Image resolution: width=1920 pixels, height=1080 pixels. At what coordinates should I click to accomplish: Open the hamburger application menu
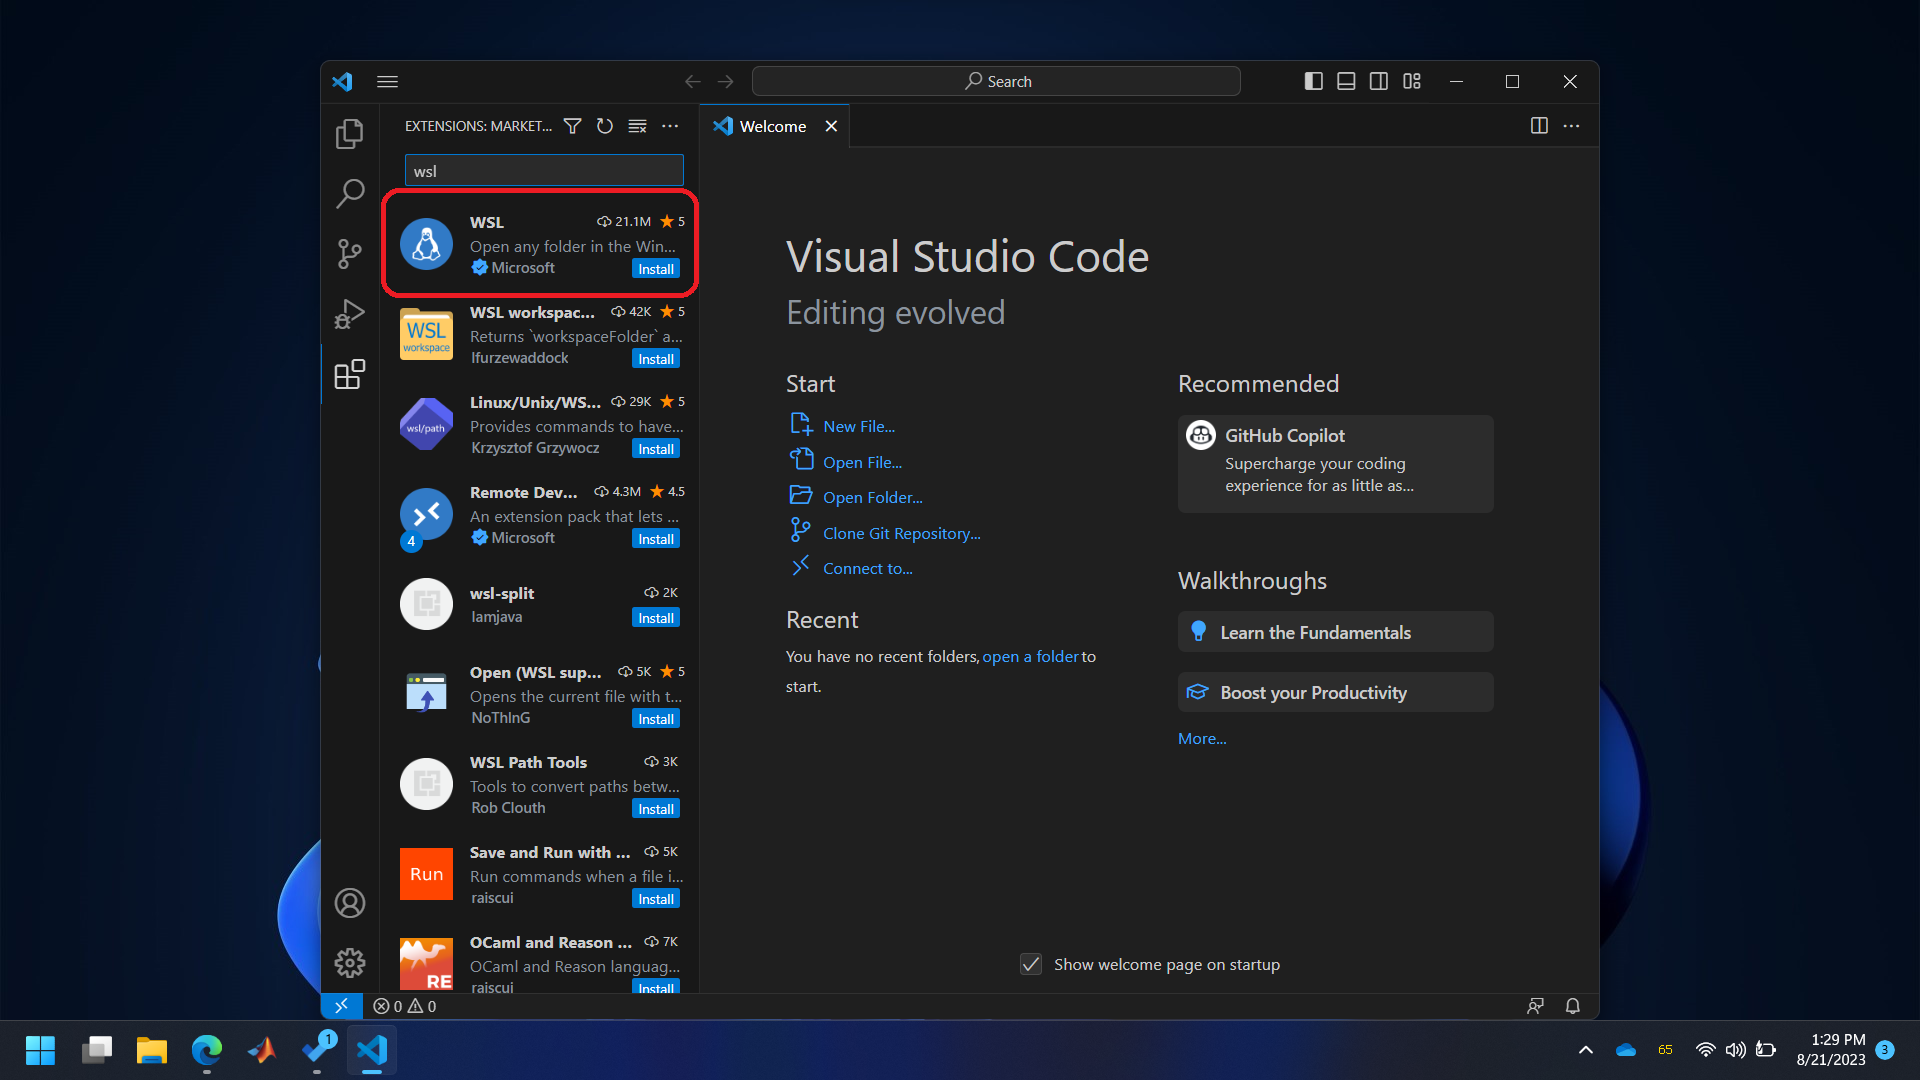pyautogui.click(x=388, y=81)
